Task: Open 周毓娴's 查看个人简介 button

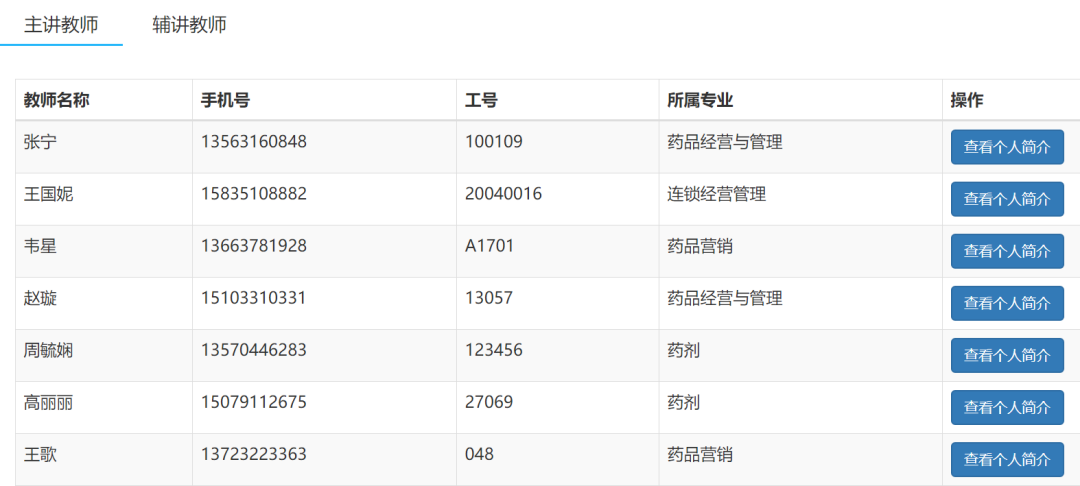Action: coord(1007,356)
